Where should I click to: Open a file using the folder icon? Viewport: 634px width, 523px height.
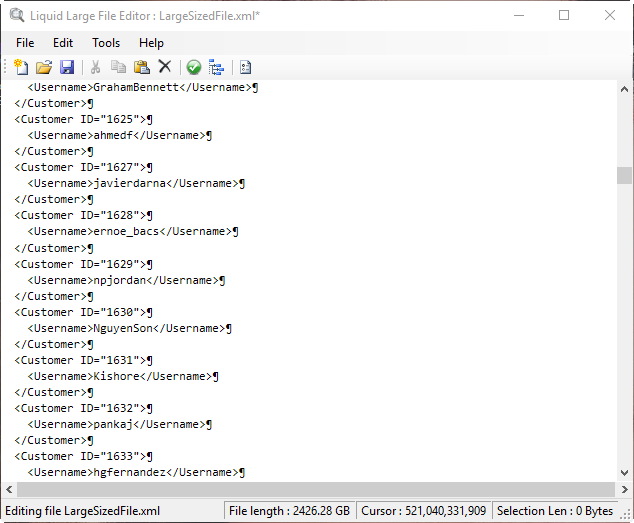point(44,67)
